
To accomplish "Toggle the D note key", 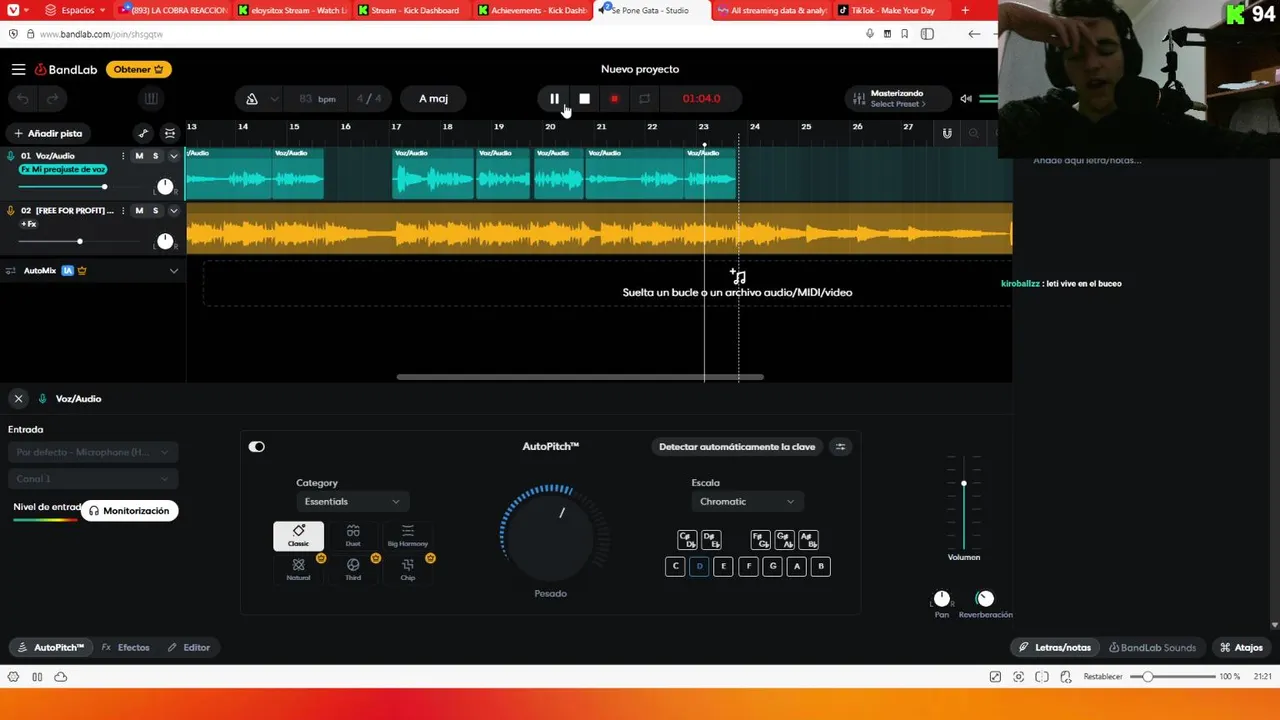I will coord(699,566).
